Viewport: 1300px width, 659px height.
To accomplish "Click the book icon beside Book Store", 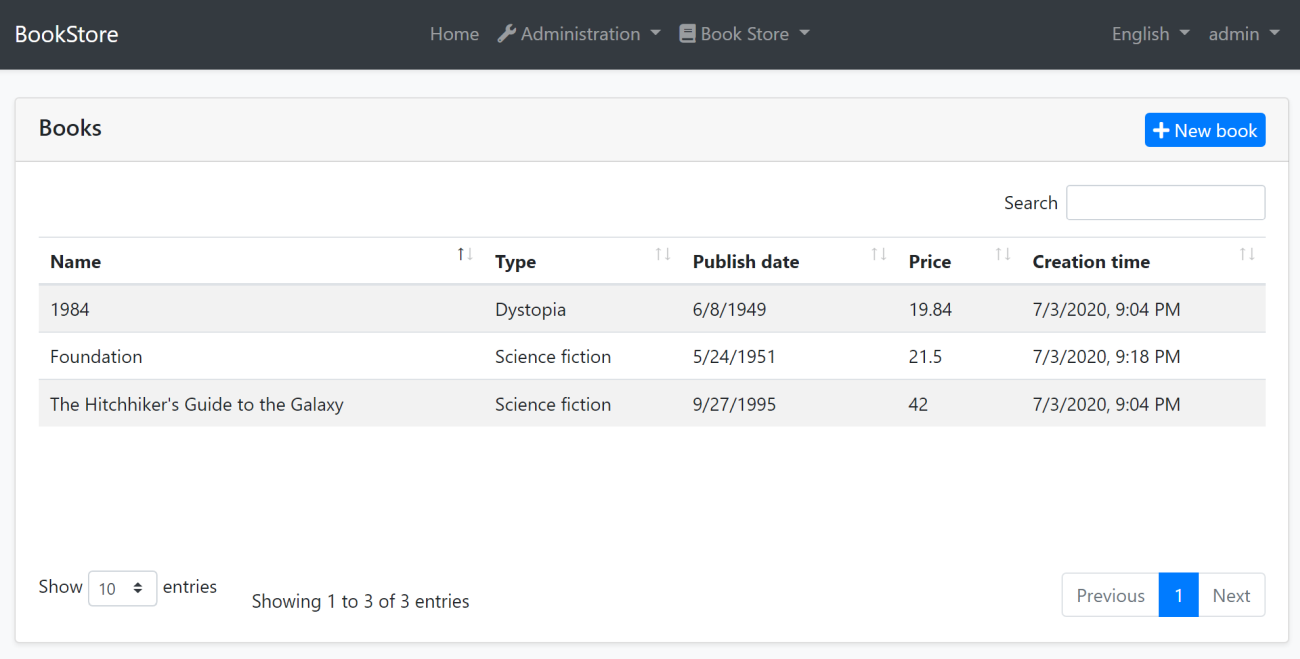I will coord(687,34).
